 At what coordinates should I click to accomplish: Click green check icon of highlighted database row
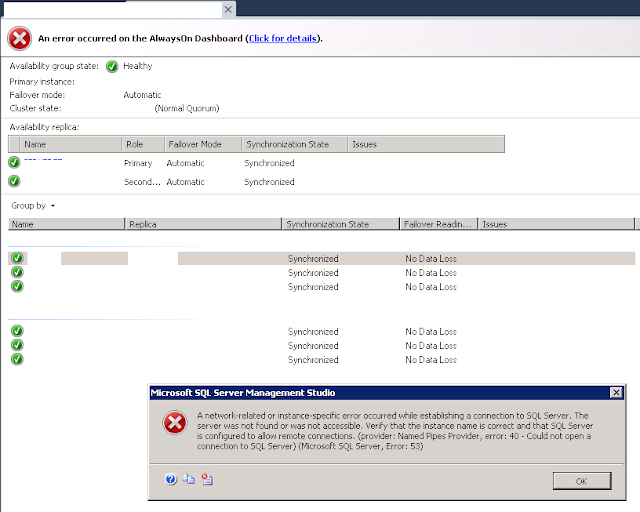coord(17,258)
